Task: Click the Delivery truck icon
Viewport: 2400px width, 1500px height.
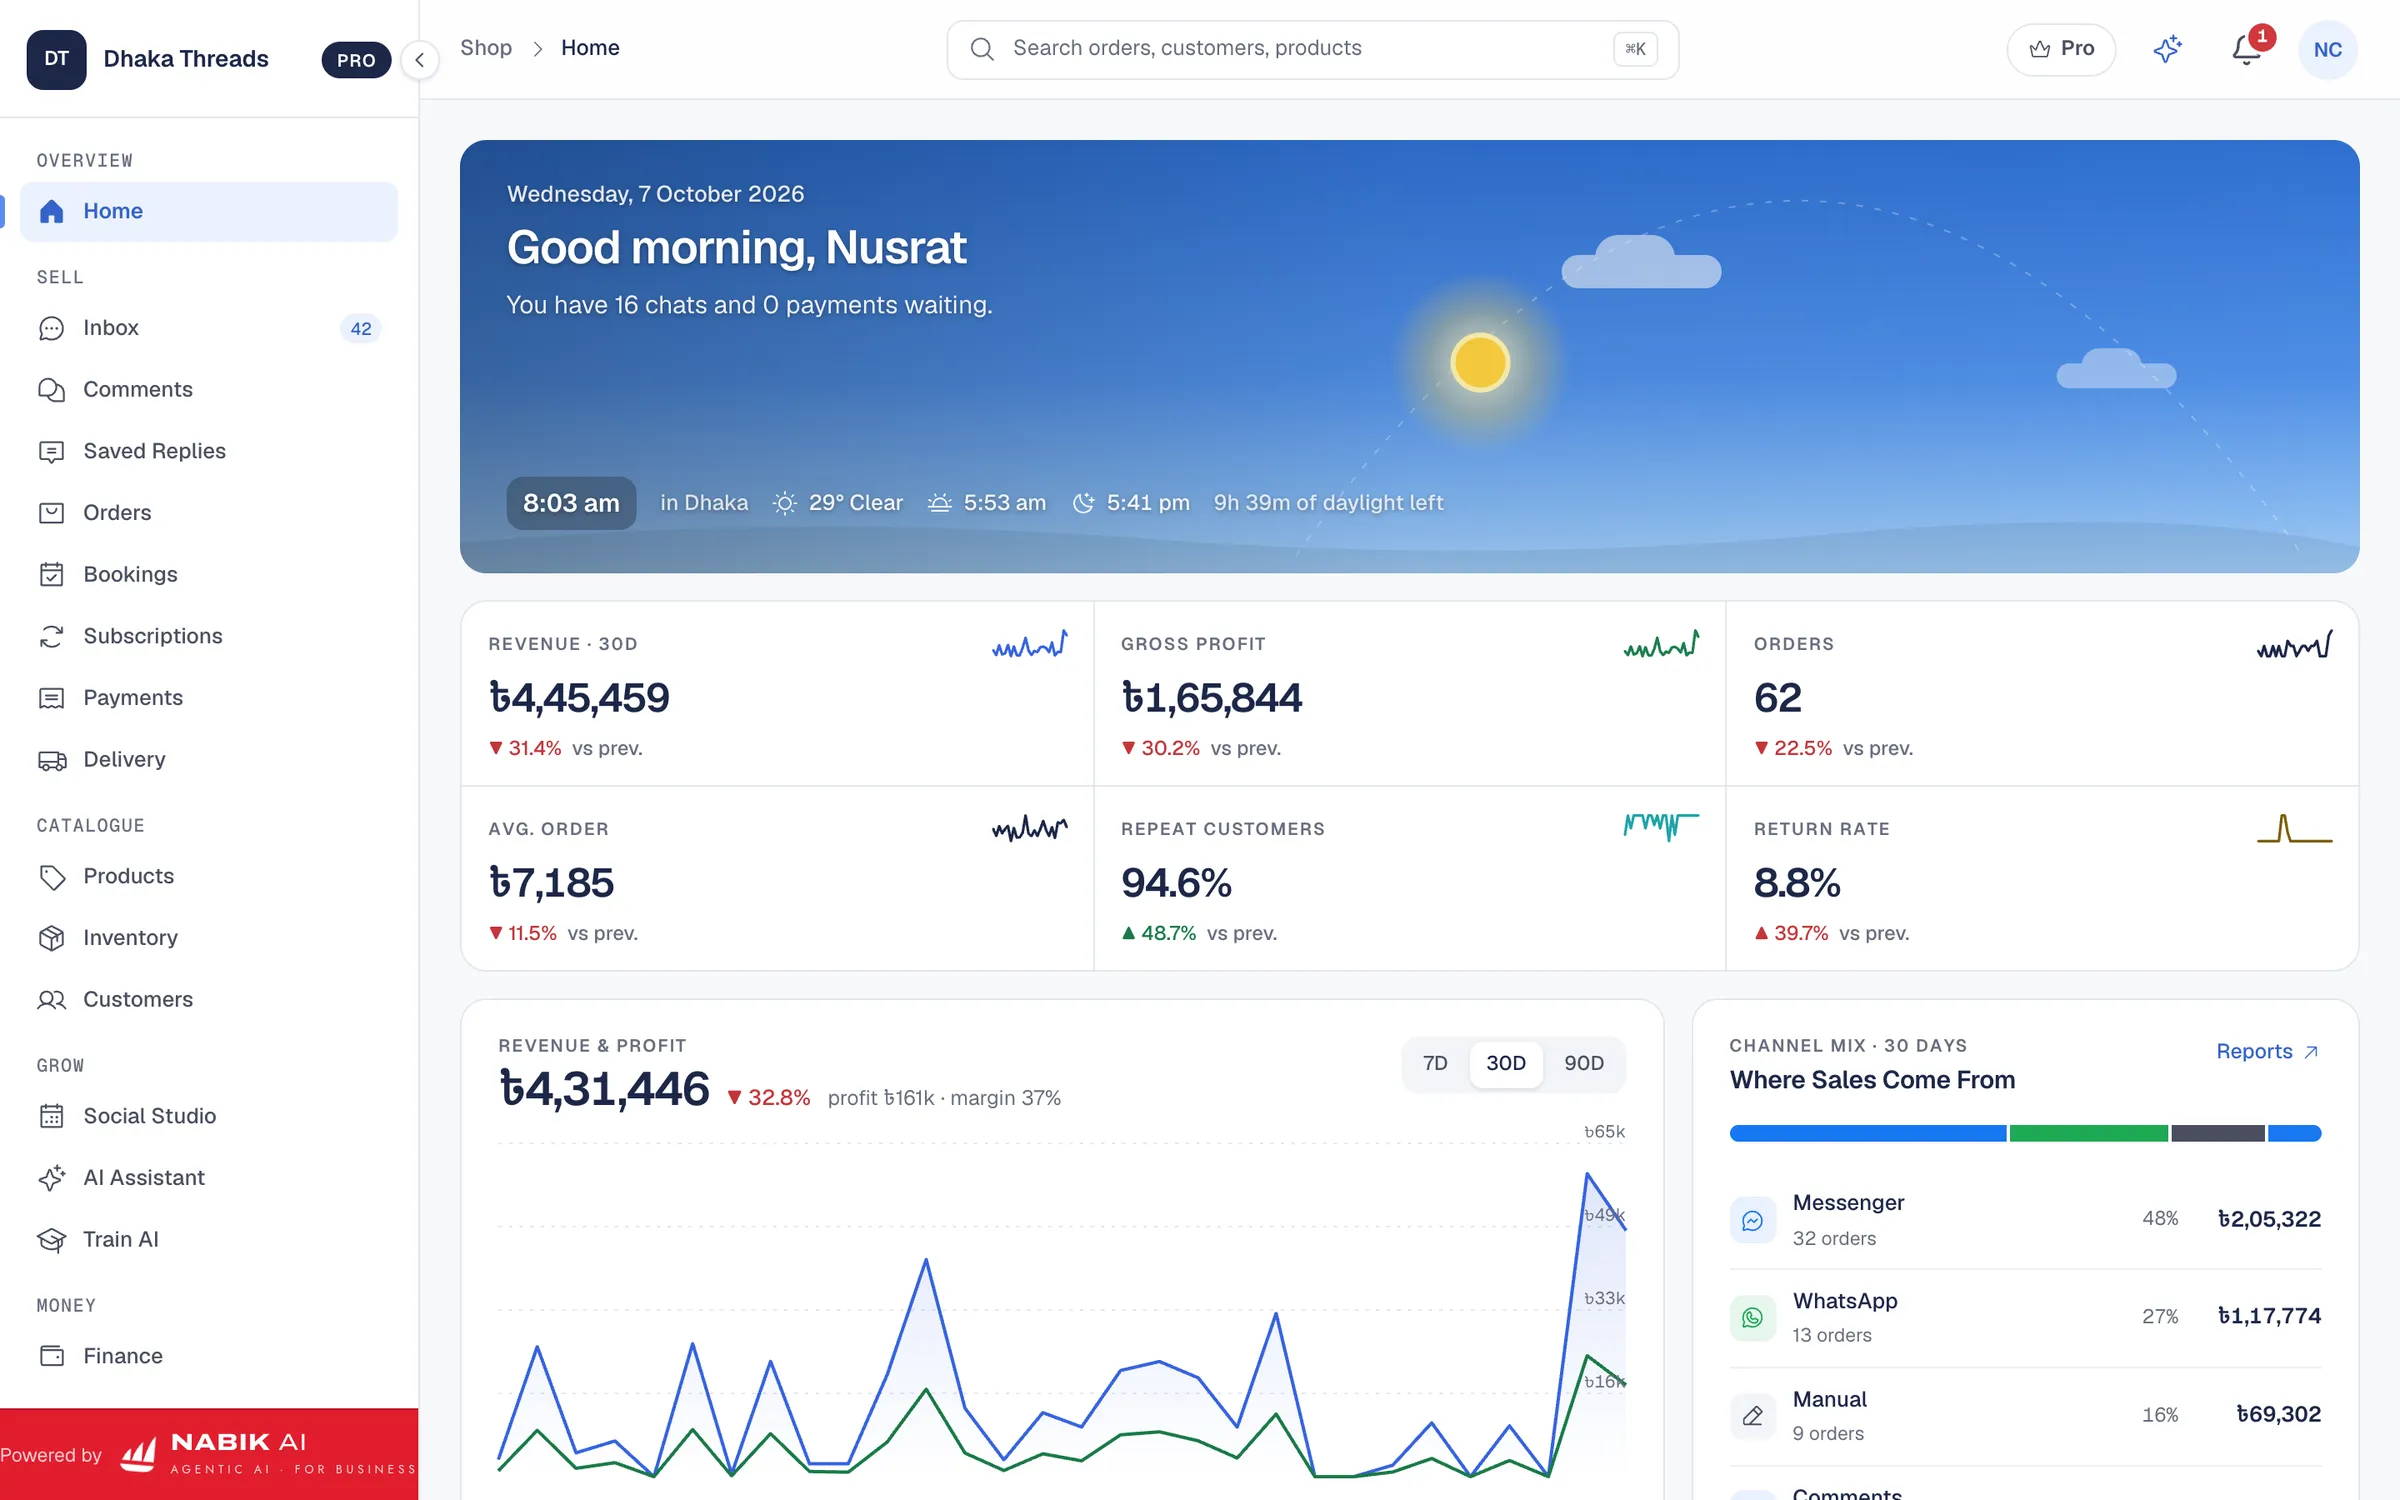Action: [x=51, y=760]
